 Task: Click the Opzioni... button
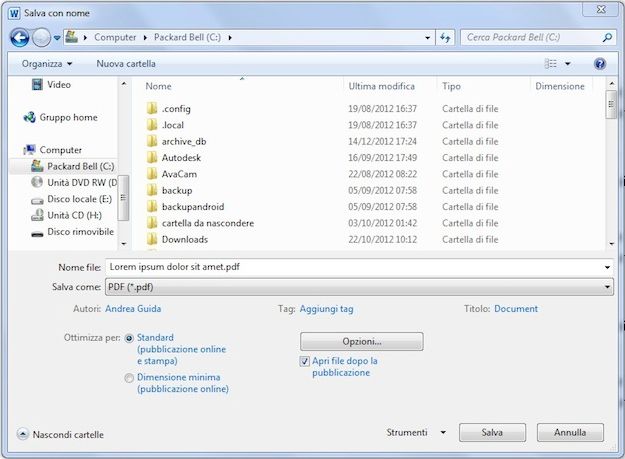click(362, 341)
